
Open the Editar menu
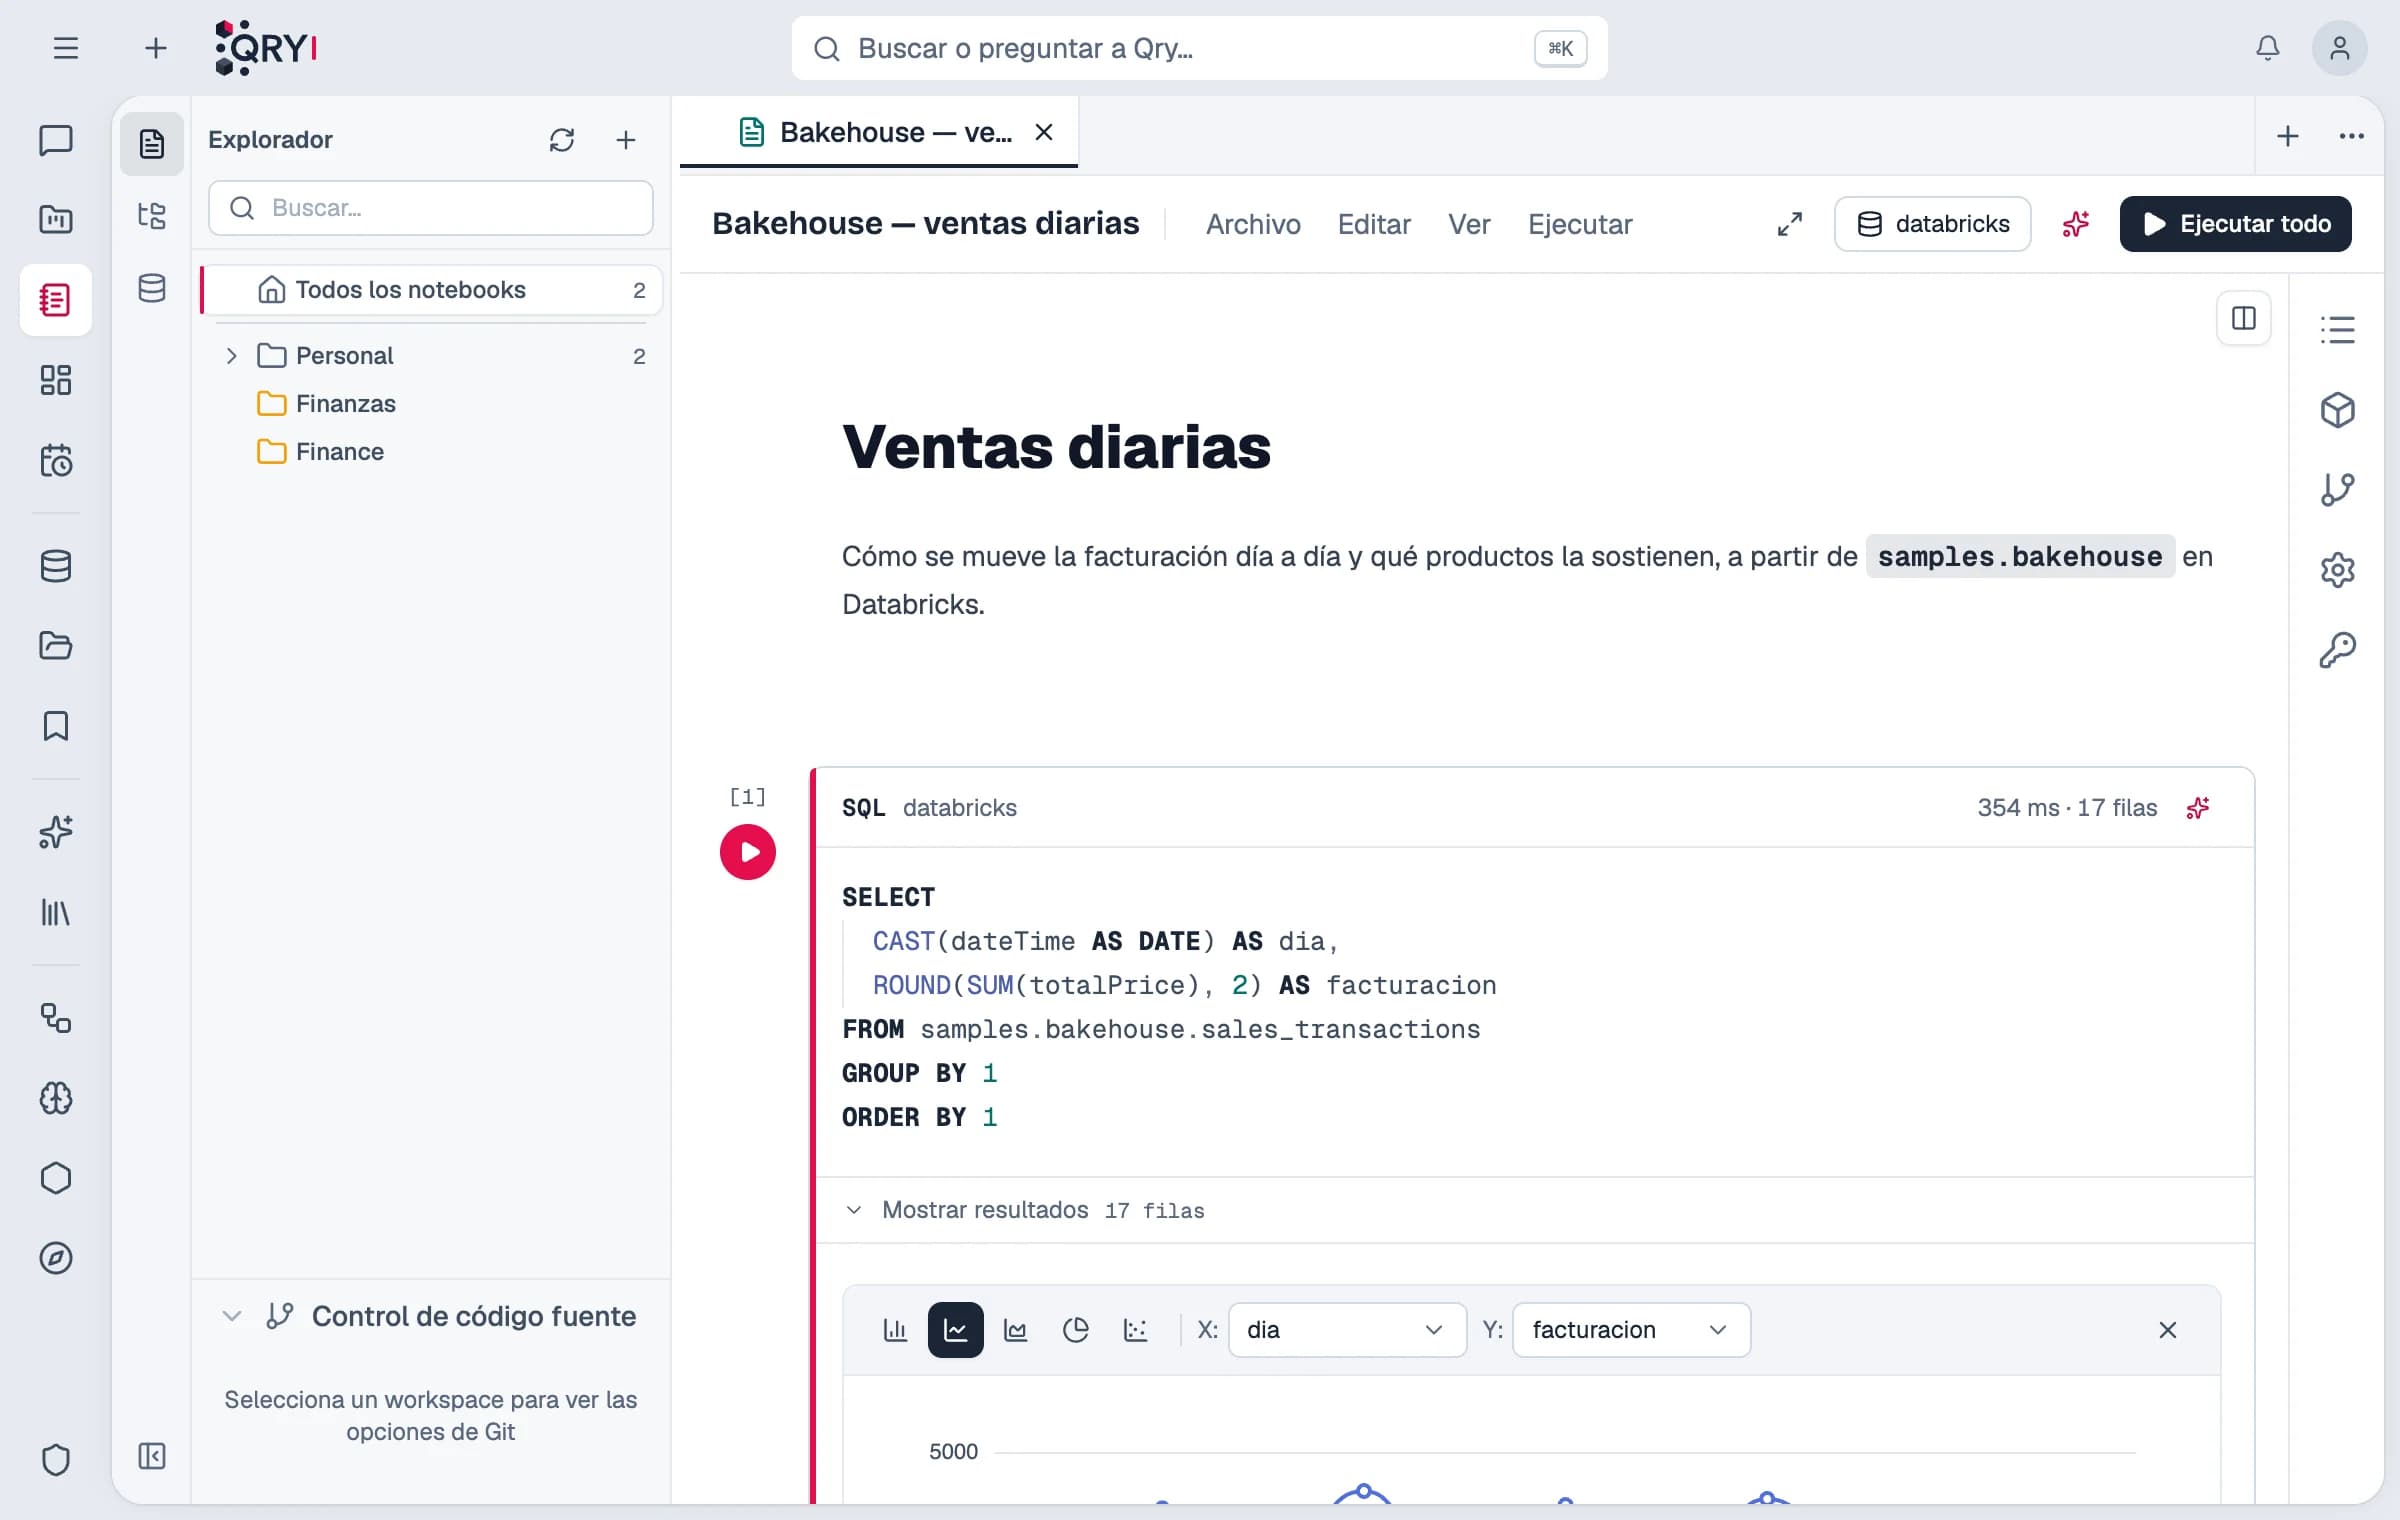coord(1374,224)
